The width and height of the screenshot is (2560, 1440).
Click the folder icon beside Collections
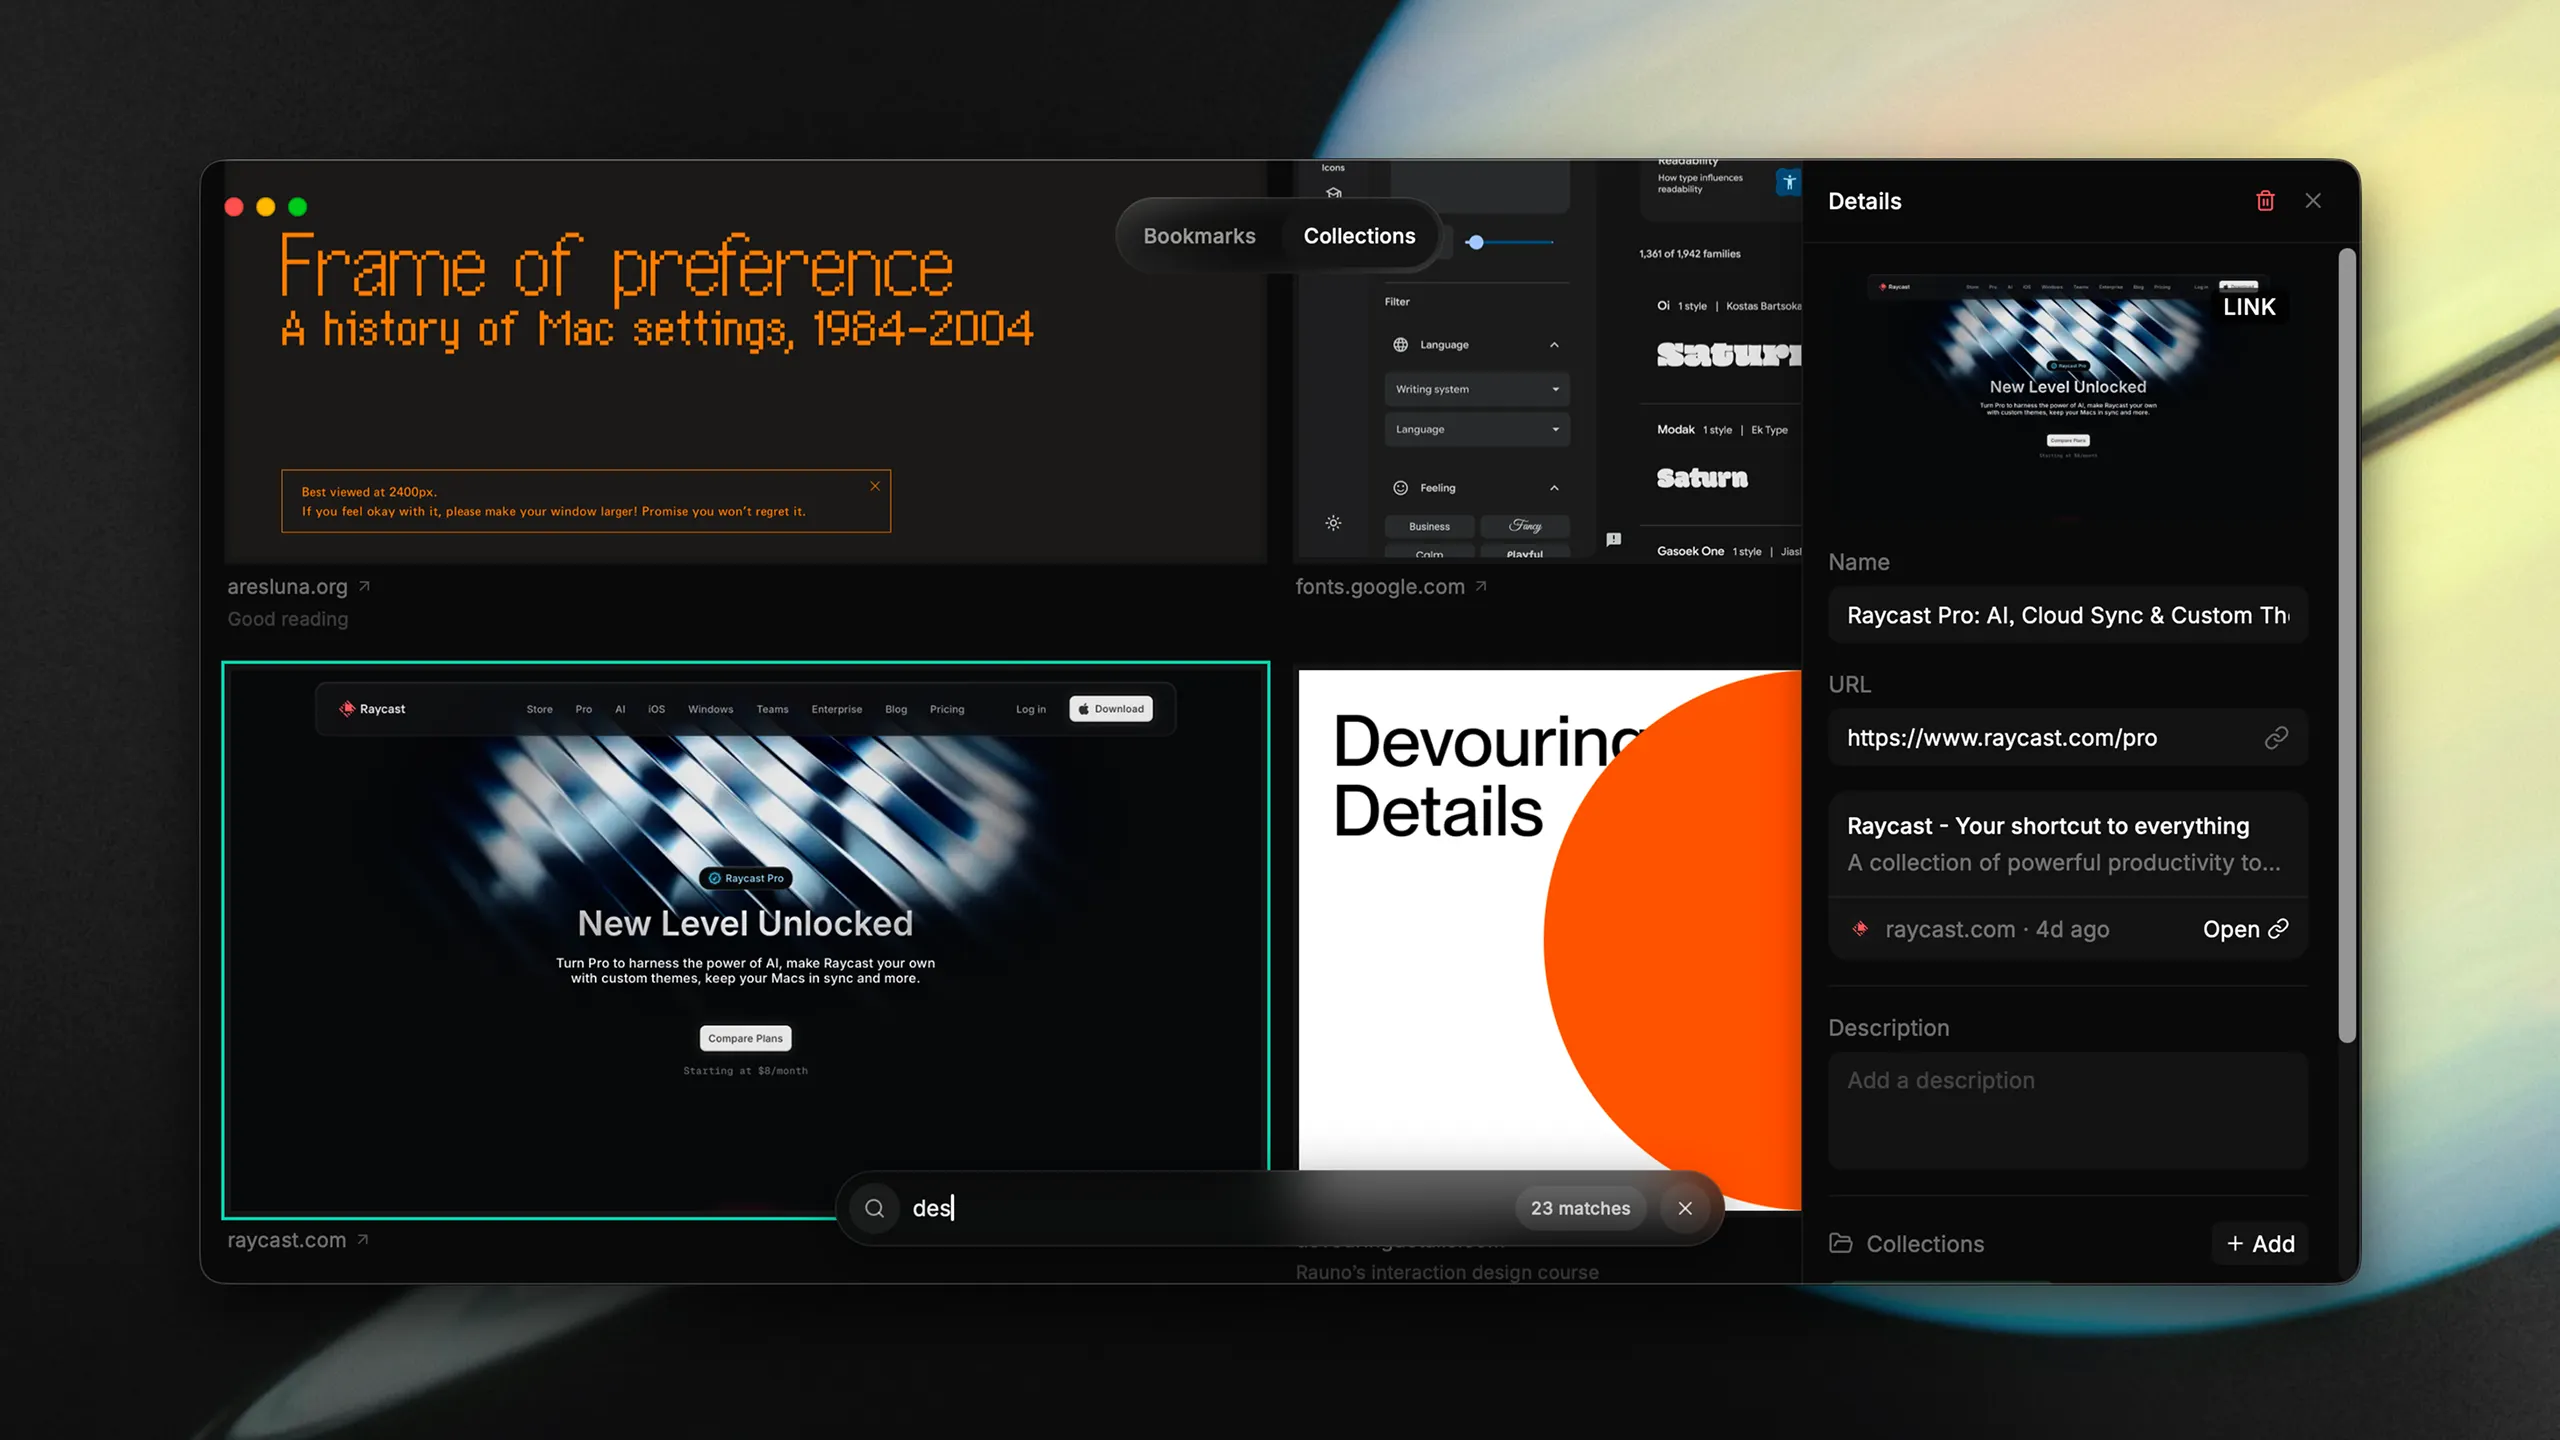(x=1841, y=1243)
